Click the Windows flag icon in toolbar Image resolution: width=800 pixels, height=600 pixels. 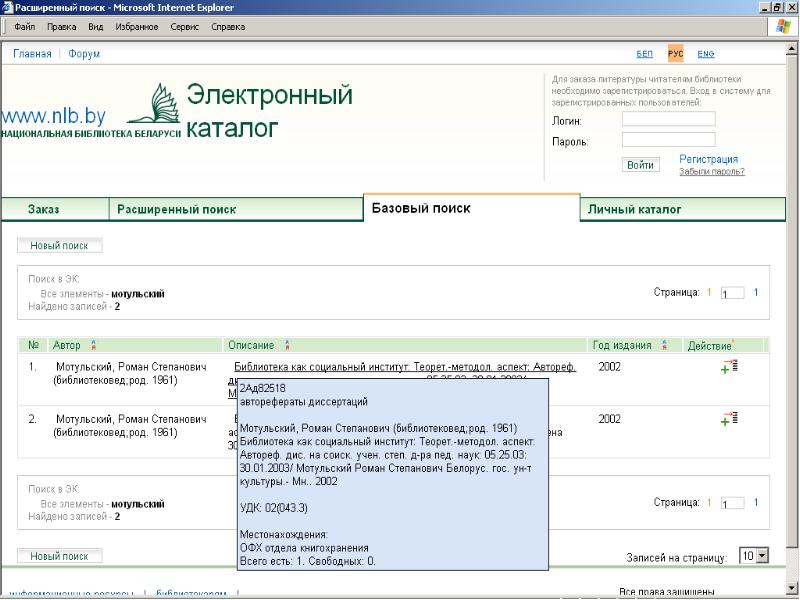point(784,27)
